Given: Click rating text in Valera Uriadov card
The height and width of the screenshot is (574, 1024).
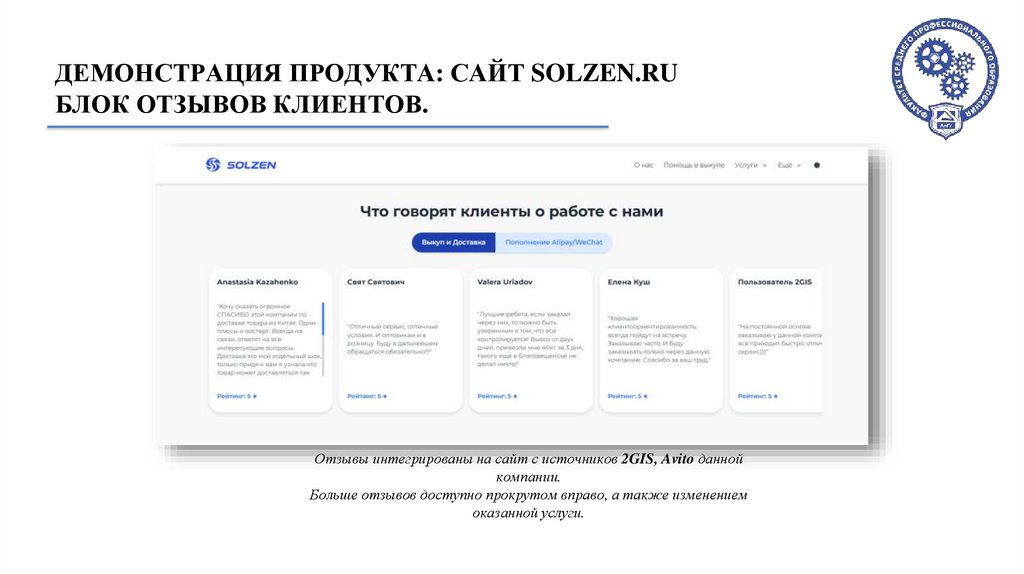Looking at the screenshot, I should click(497, 396).
